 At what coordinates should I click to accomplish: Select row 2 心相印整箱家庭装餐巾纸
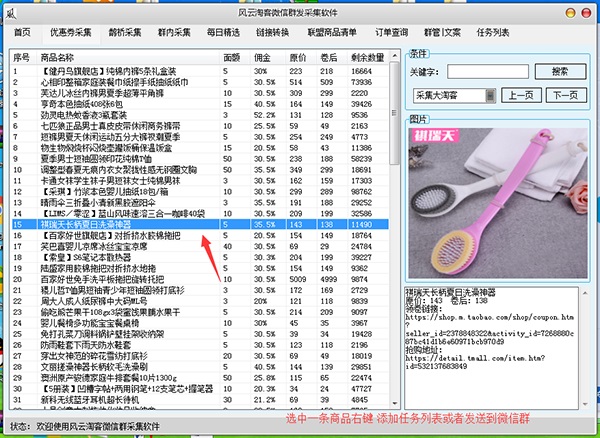(x=199, y=82)
